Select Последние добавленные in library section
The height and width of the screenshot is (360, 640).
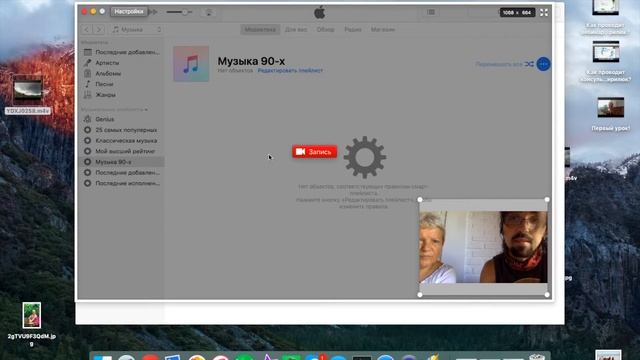[x=122, y=52]
